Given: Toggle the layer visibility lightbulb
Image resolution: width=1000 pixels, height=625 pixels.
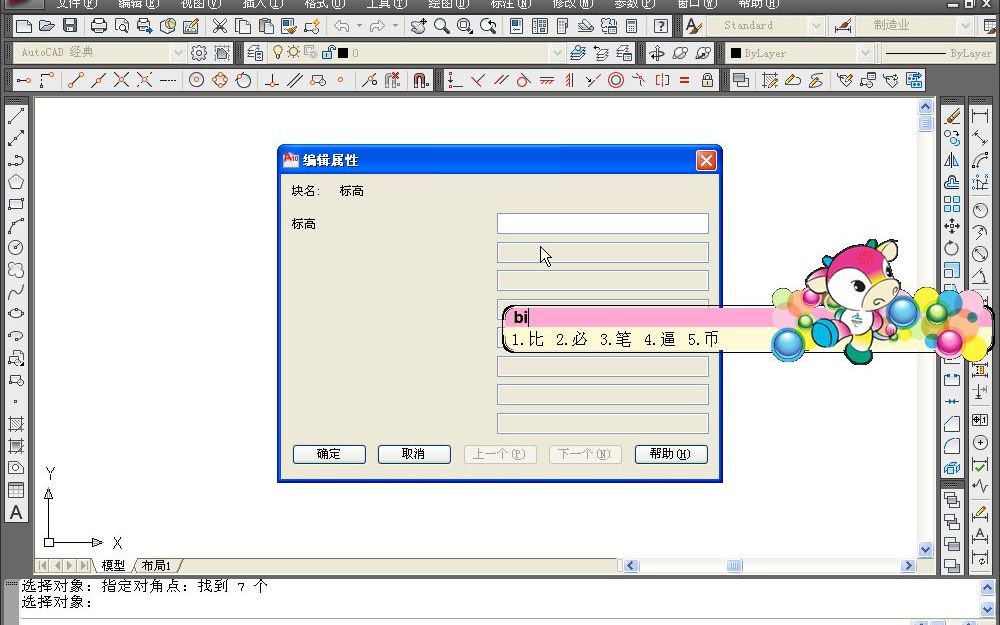Looking at the screenshot, I should click(277, 51).
